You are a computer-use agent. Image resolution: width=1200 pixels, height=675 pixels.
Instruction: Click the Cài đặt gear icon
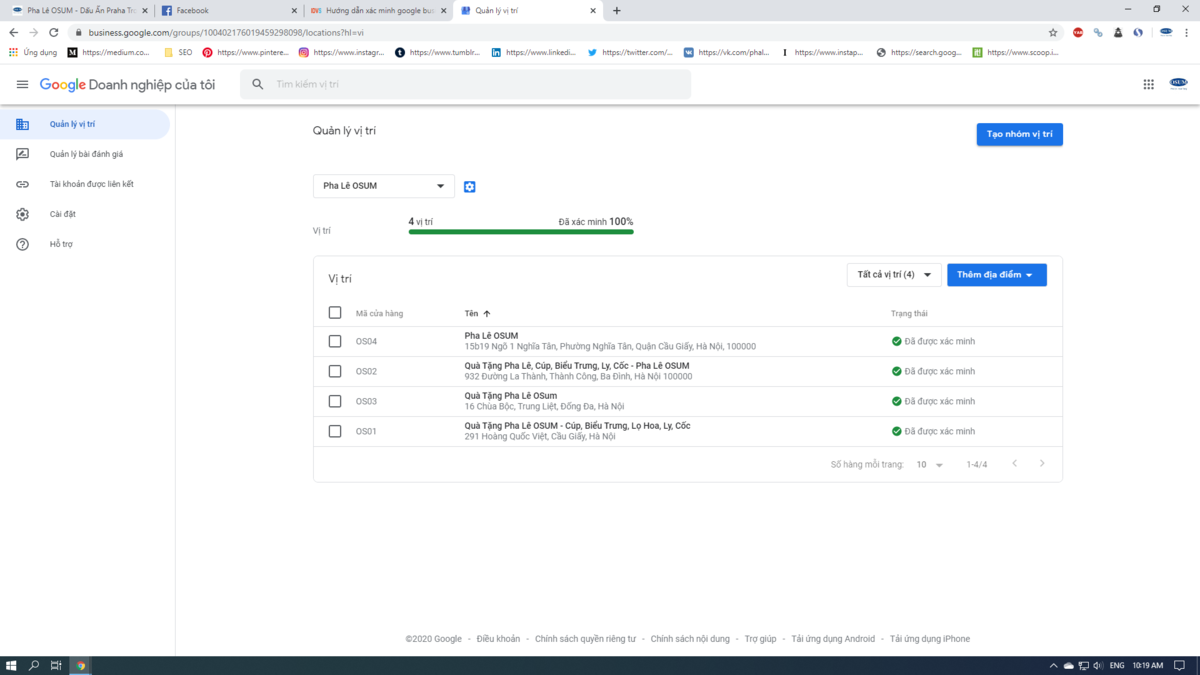point(22,215)
